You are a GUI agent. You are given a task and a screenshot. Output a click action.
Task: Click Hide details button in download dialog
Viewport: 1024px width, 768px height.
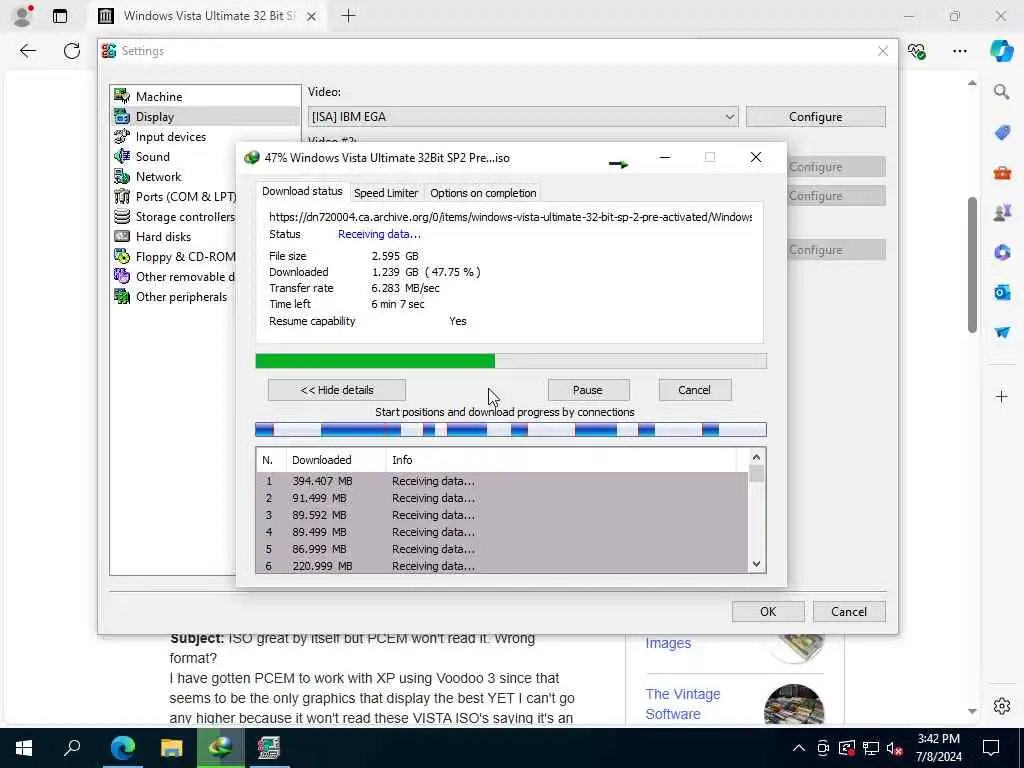[337, 390]
